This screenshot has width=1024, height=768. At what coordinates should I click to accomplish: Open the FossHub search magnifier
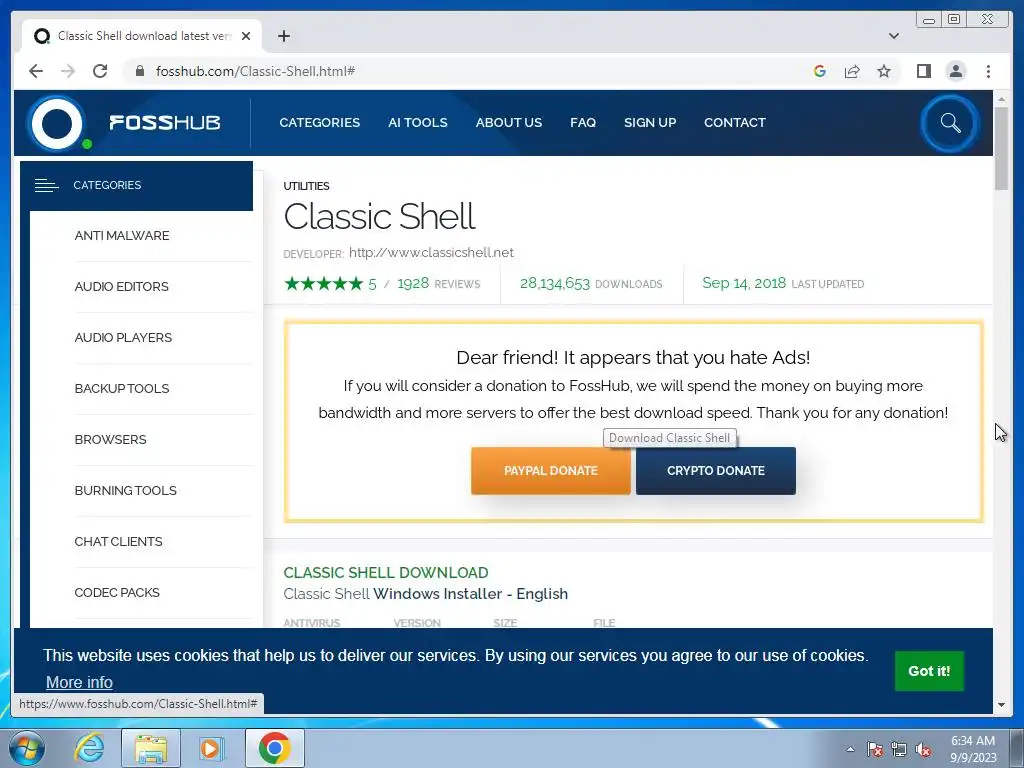(950, 123)
